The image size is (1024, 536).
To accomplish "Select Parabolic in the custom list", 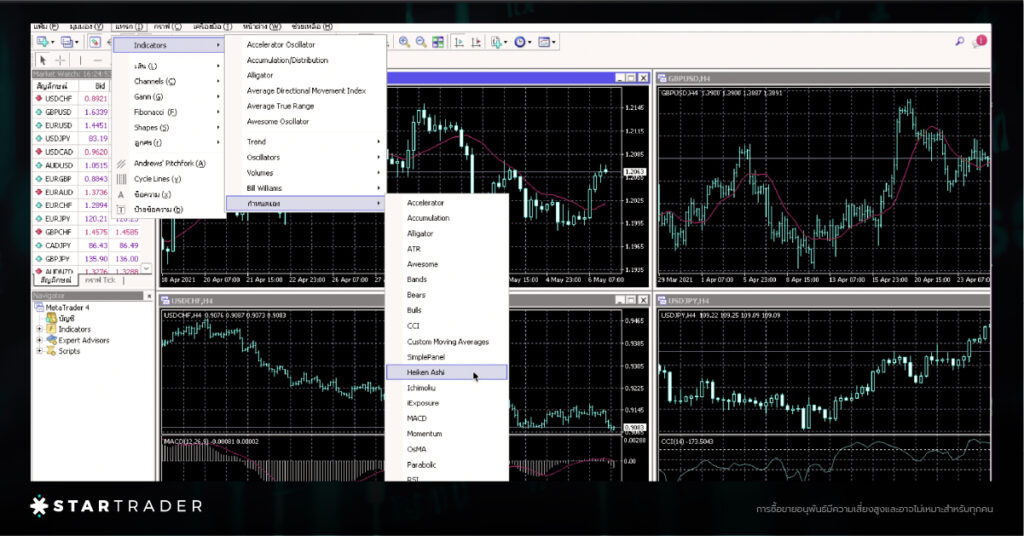I will [447, 465].
